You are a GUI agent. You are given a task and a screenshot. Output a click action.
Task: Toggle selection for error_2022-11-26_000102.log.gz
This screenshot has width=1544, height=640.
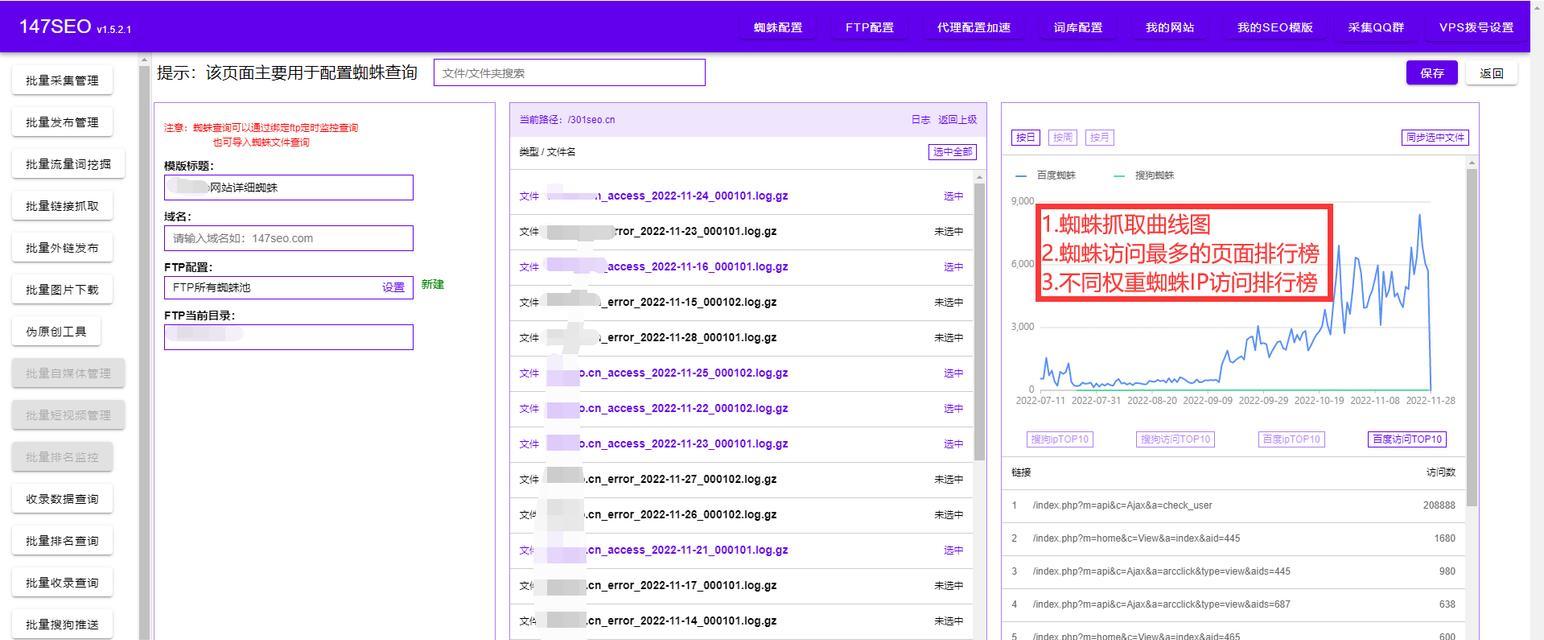pyautogui.click(x=949, y=515)
